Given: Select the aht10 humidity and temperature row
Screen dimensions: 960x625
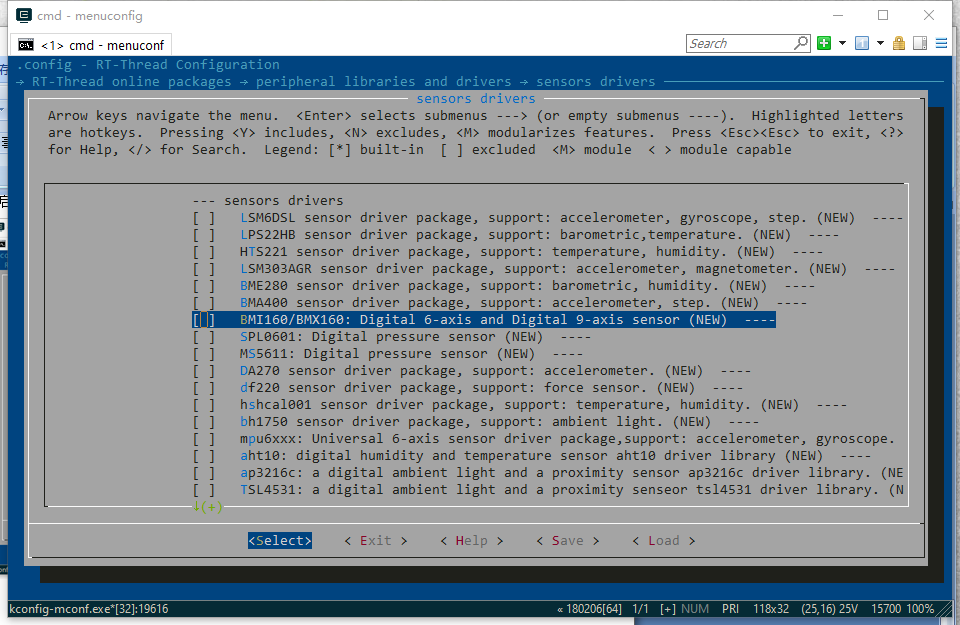Looking at the screenshot, I should tap(531, 456).
